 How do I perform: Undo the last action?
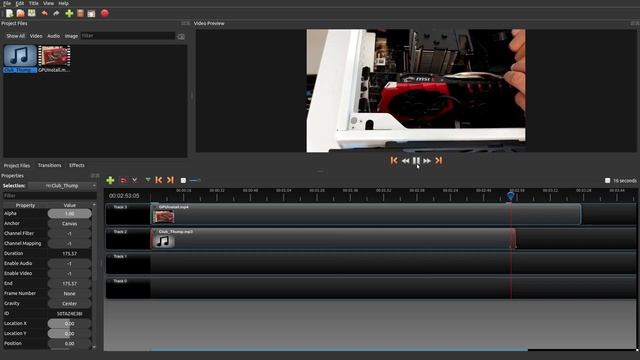[44, 13]
